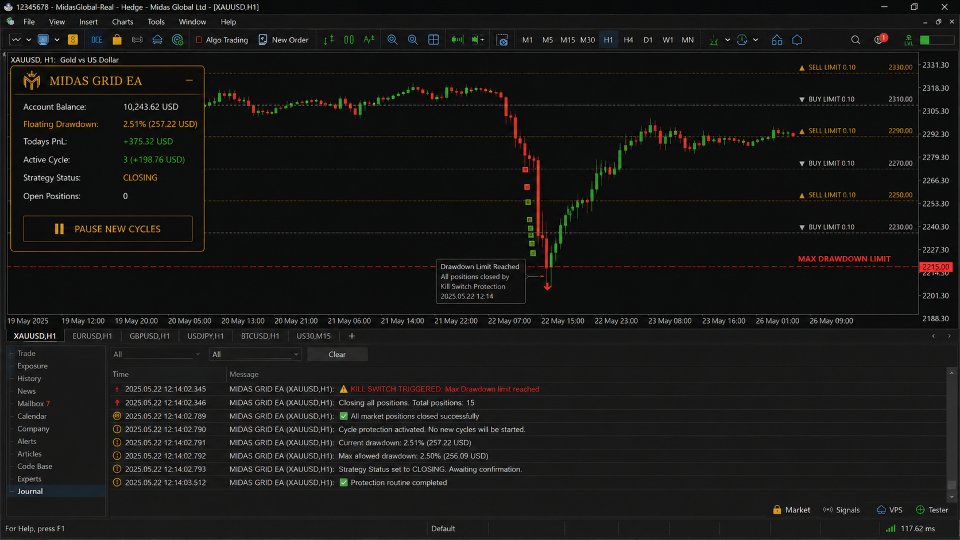Click the gold dollar icon in toolbar

coord(73,40)
